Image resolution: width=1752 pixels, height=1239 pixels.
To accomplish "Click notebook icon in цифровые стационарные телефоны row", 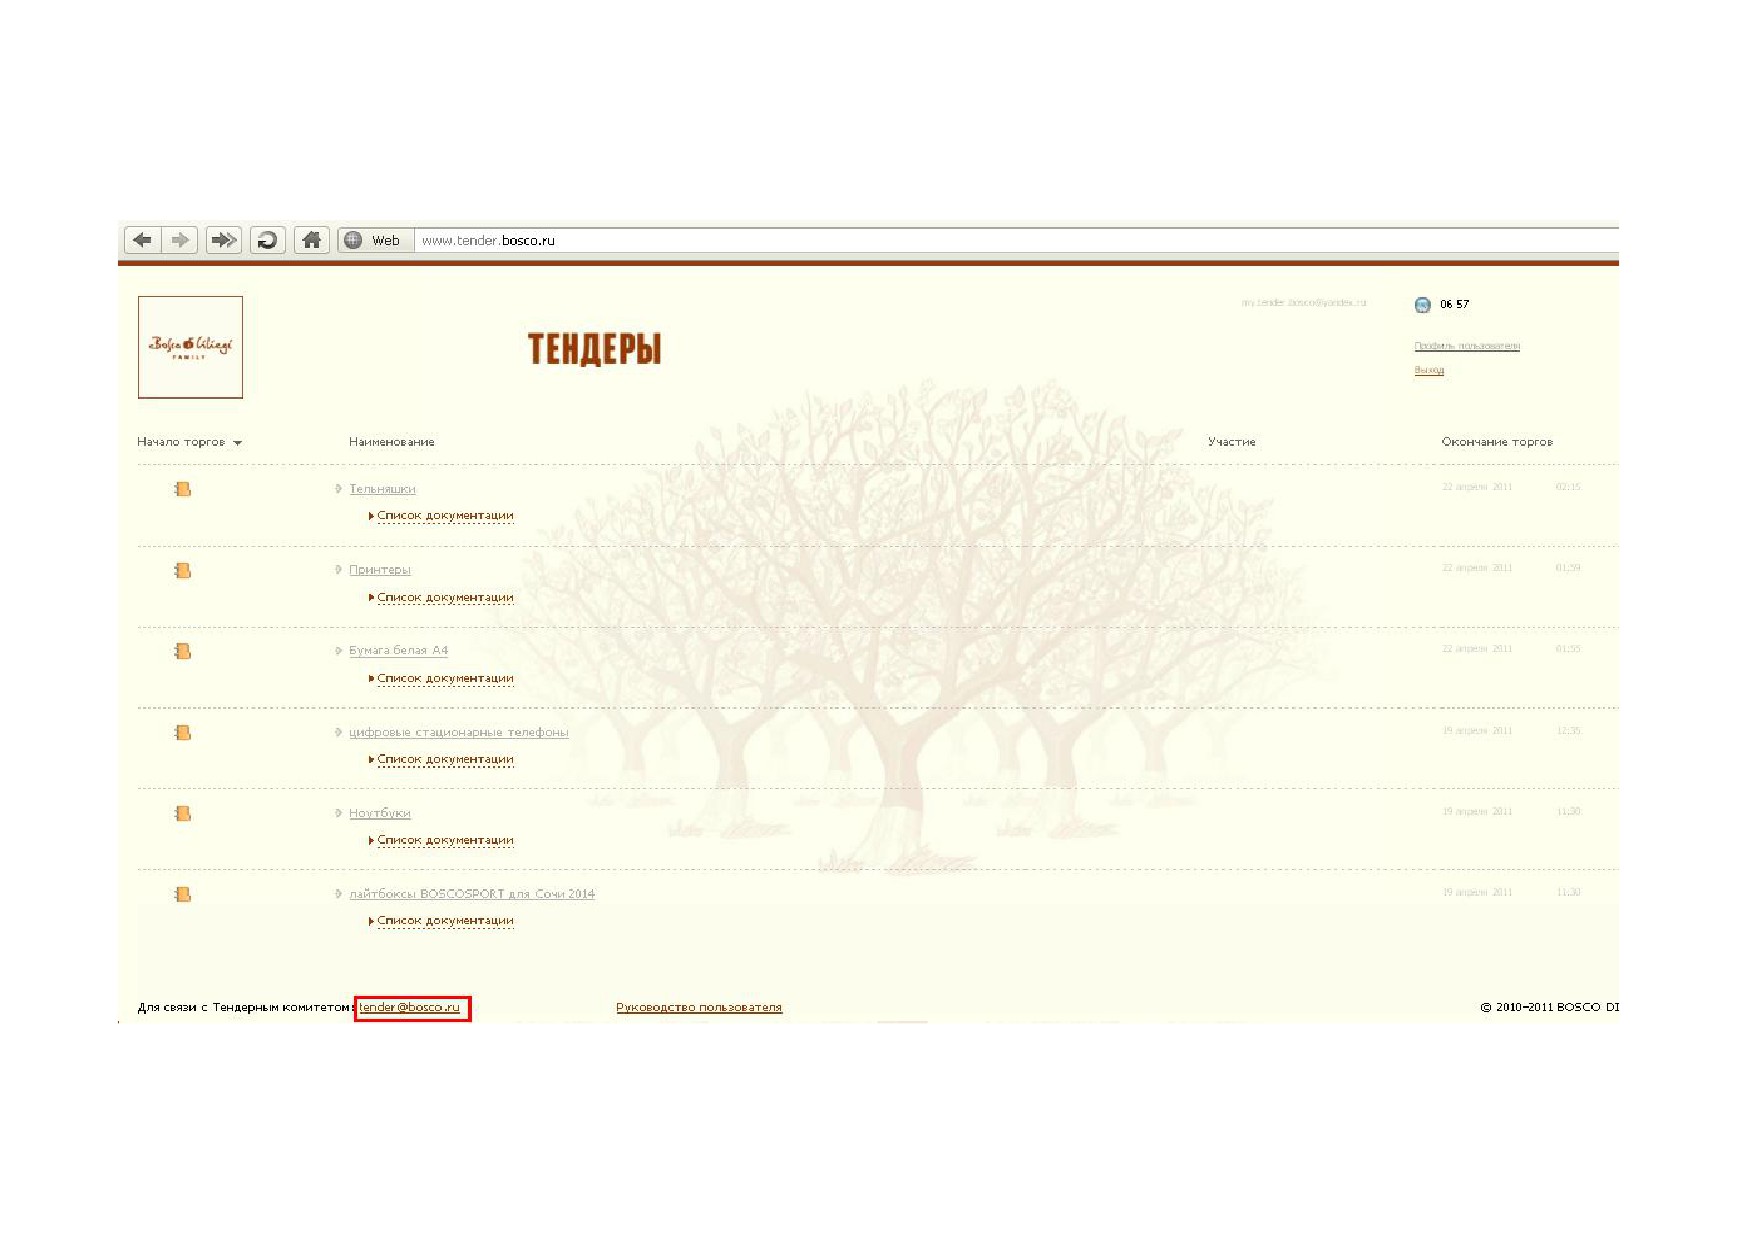I will pos(182,732).
